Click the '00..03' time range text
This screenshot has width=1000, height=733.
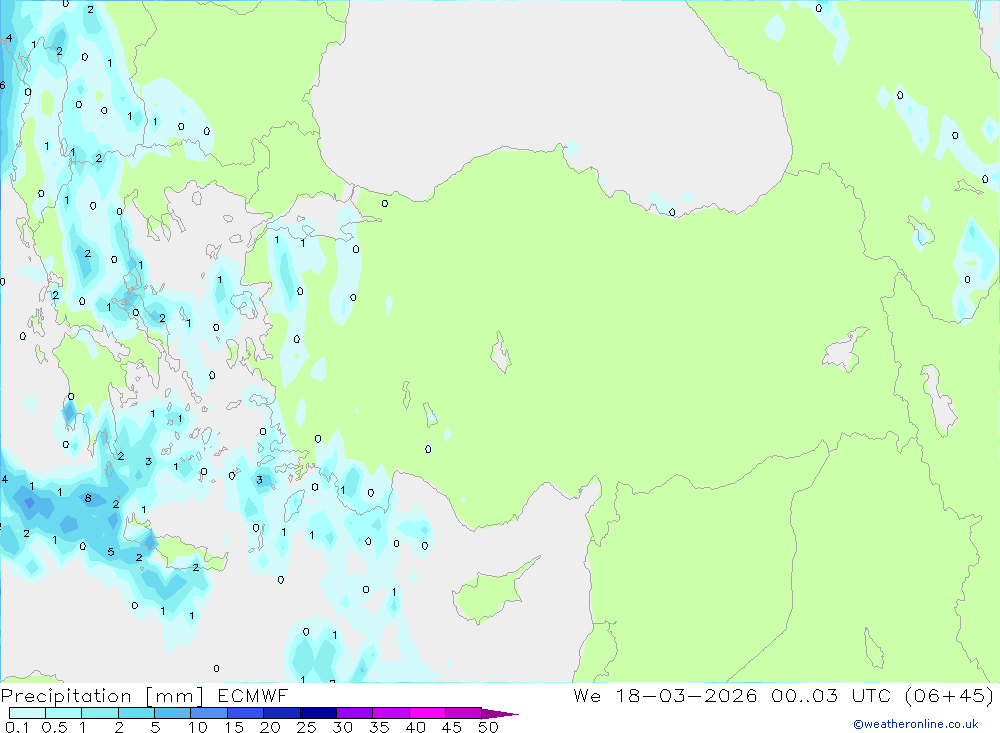804,695
